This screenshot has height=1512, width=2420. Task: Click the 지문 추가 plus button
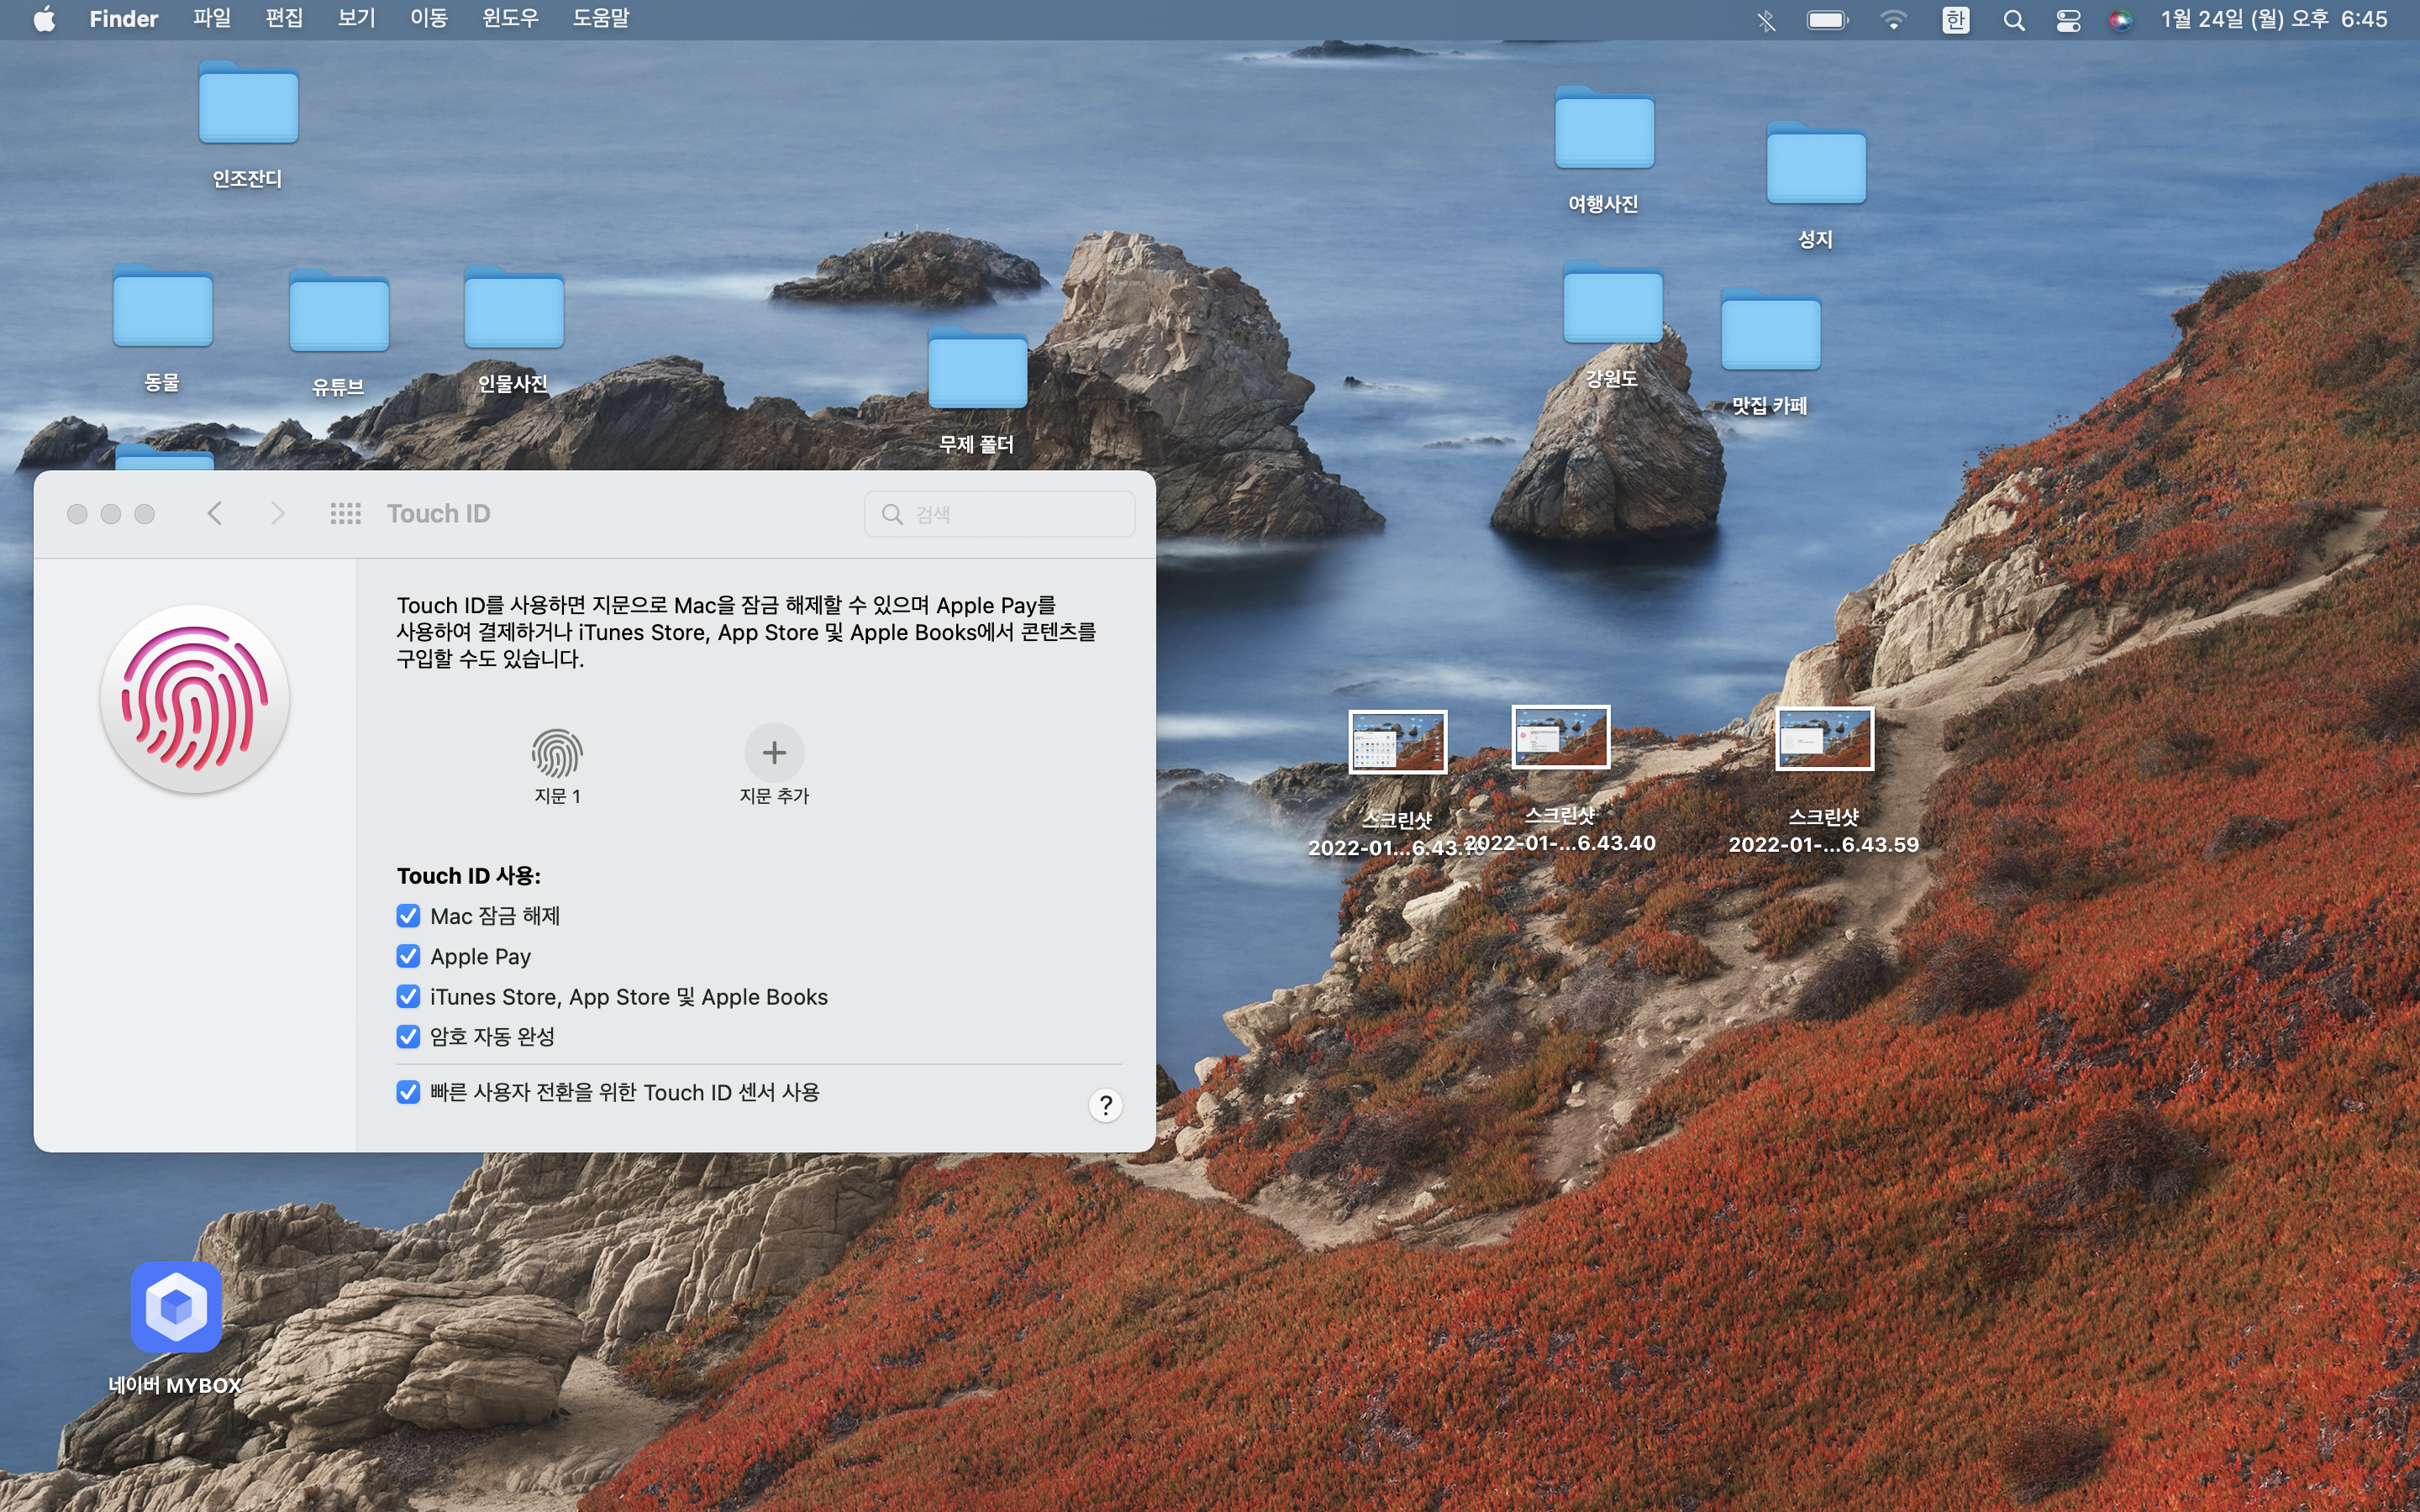(774, 753)
